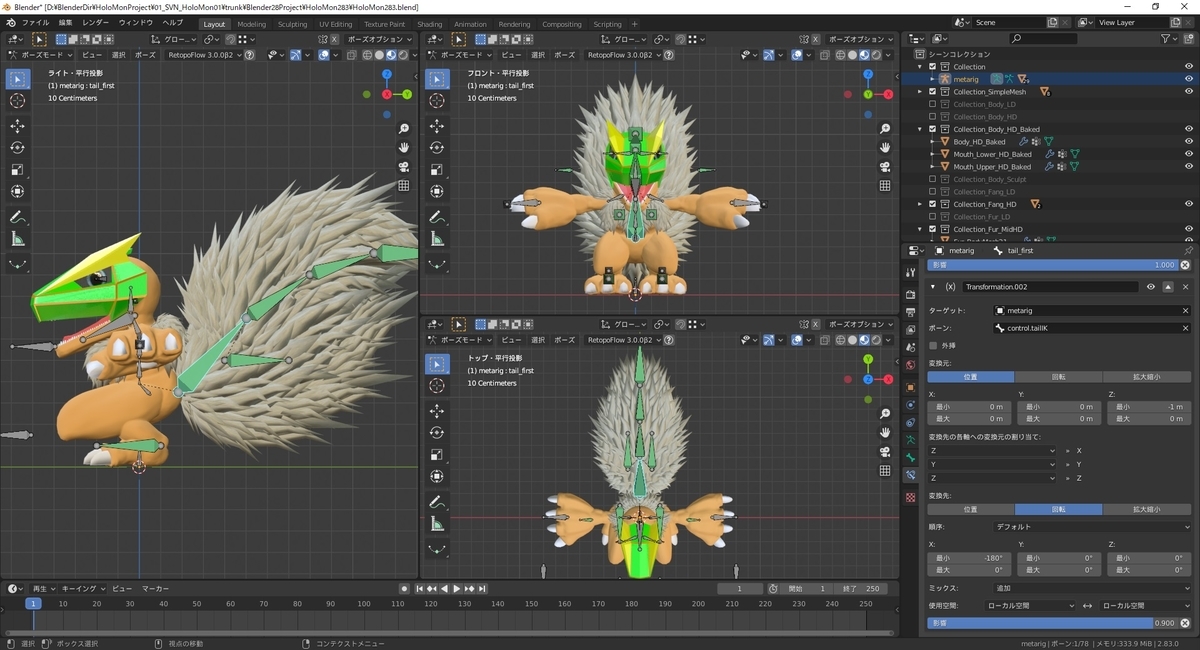Adjust the 0.900 影響 influence slider

tap(1052, 622)
